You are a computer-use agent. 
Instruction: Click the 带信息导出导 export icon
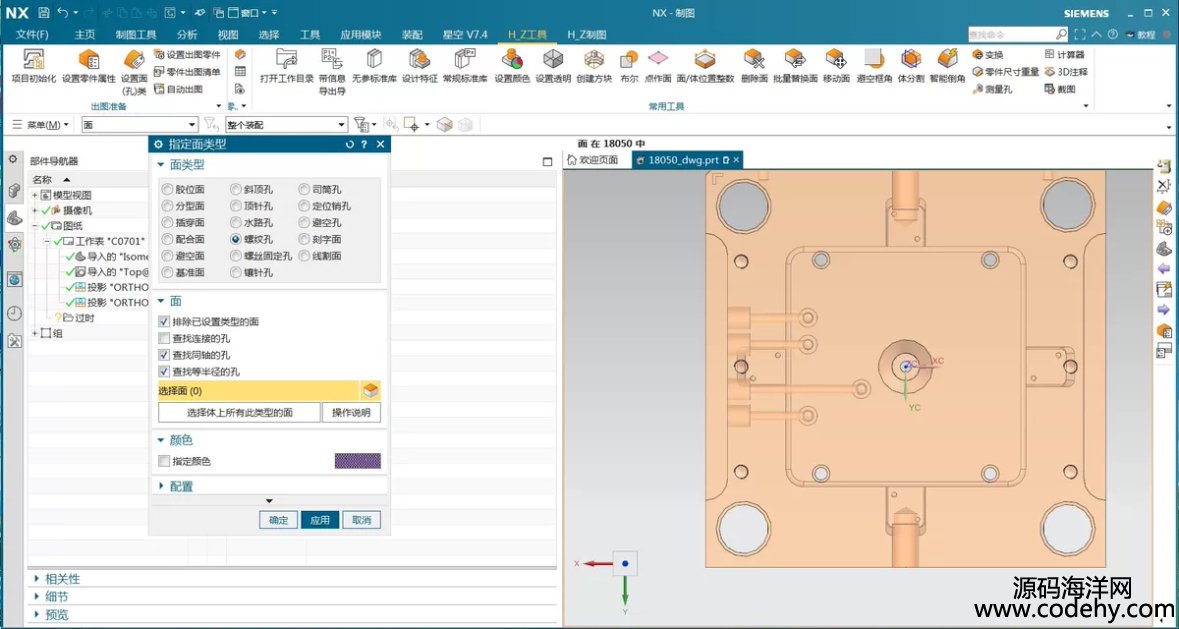332,71
